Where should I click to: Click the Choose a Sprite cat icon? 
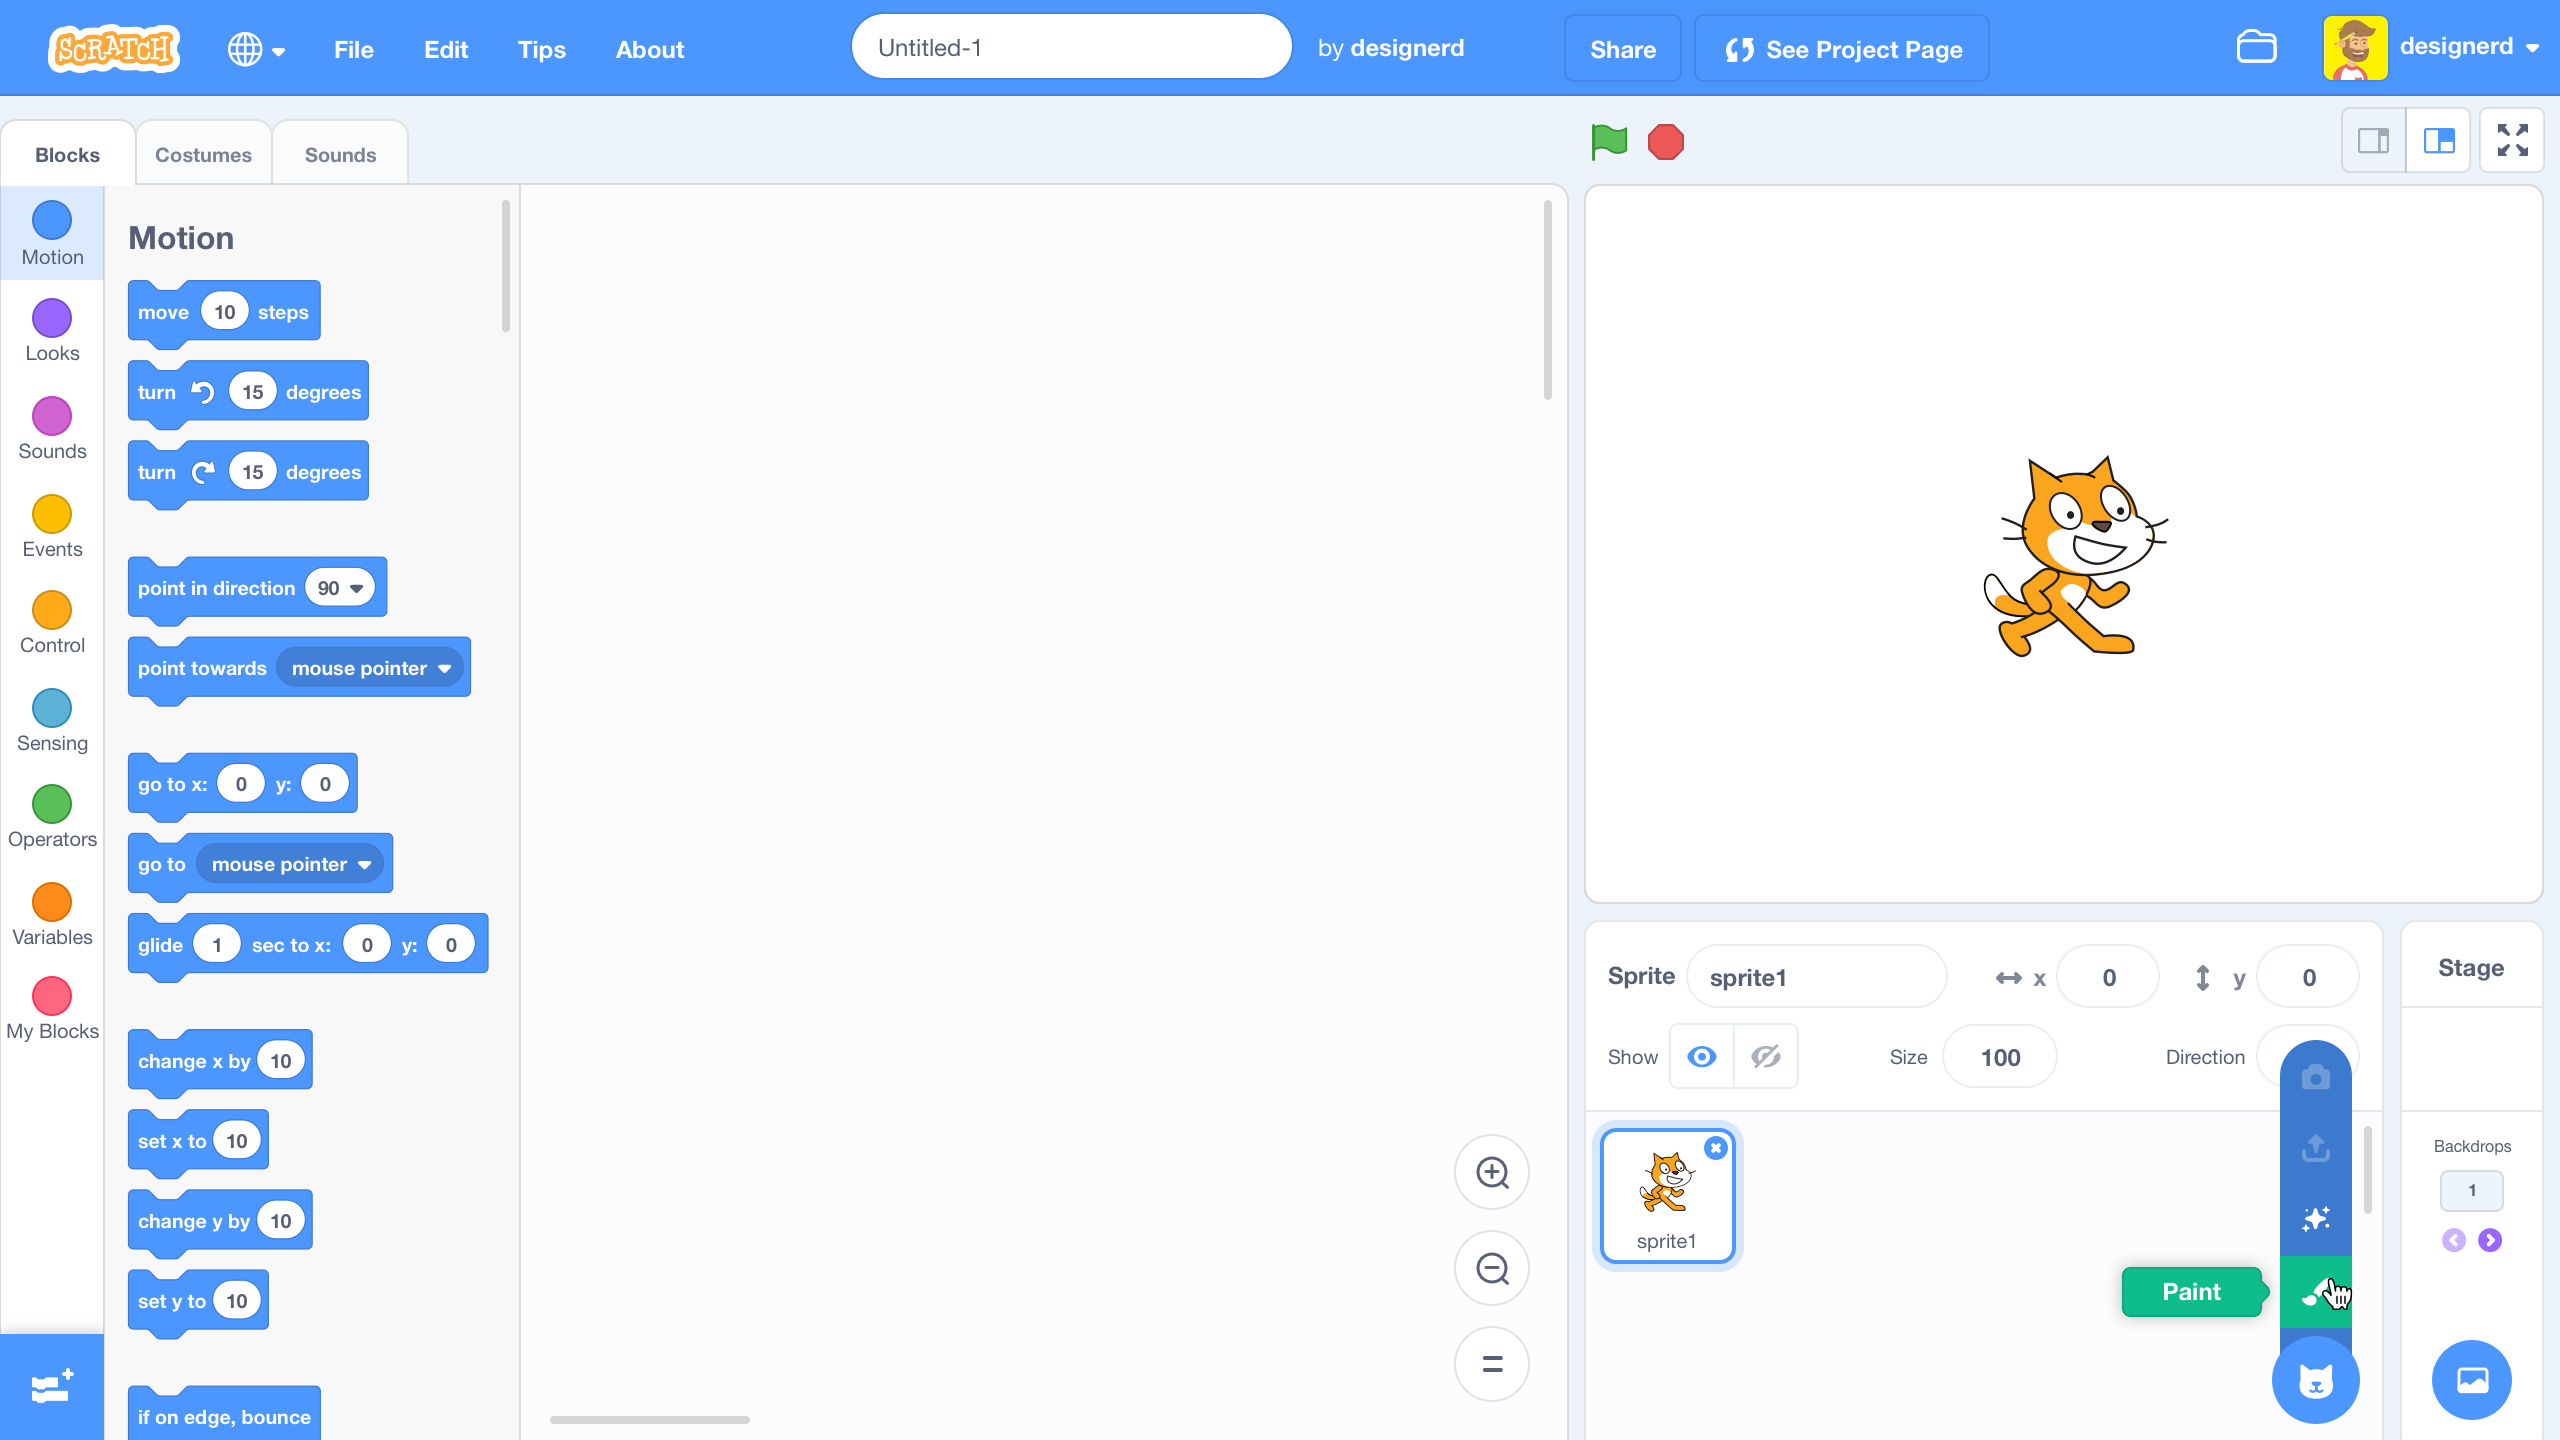point(2315,1379)
